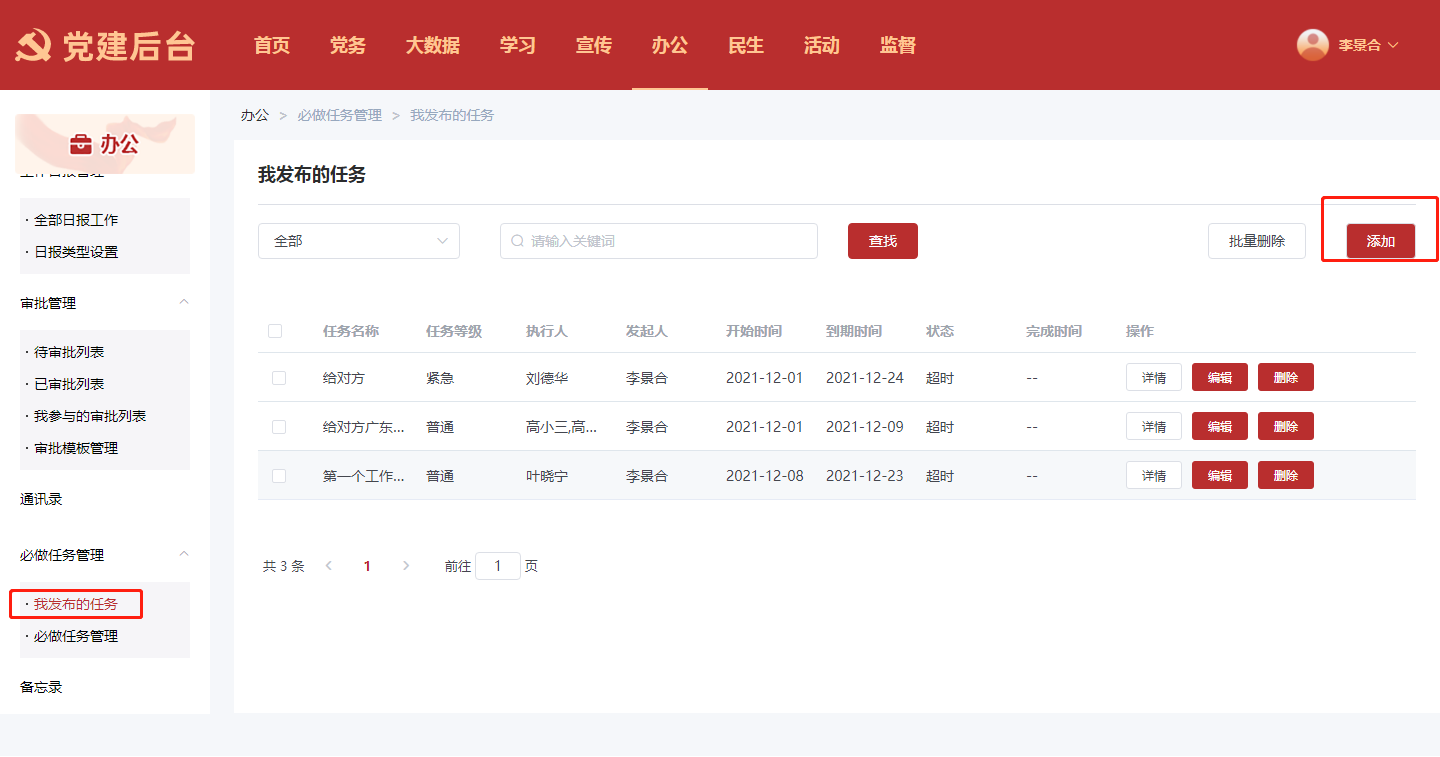Open the 全部 filter dropdown
This screenshot has height=757, width=1440.
click(x=358, y=241)
